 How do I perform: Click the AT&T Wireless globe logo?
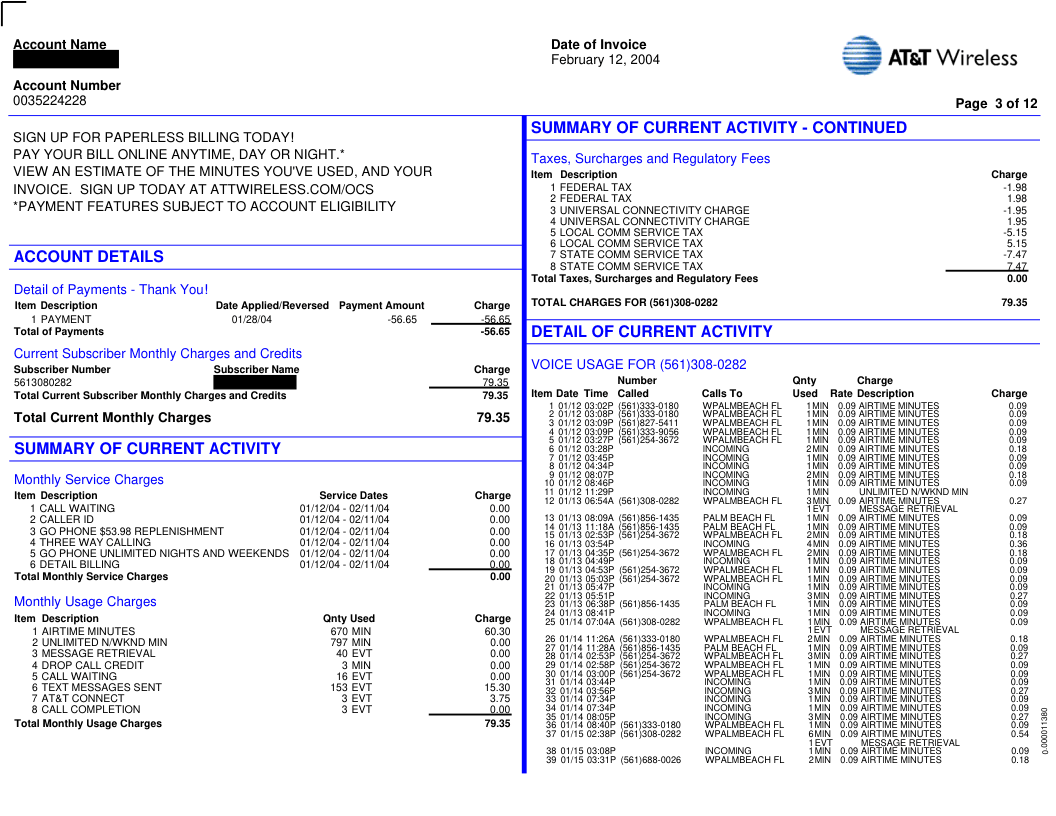click(861, 56)
